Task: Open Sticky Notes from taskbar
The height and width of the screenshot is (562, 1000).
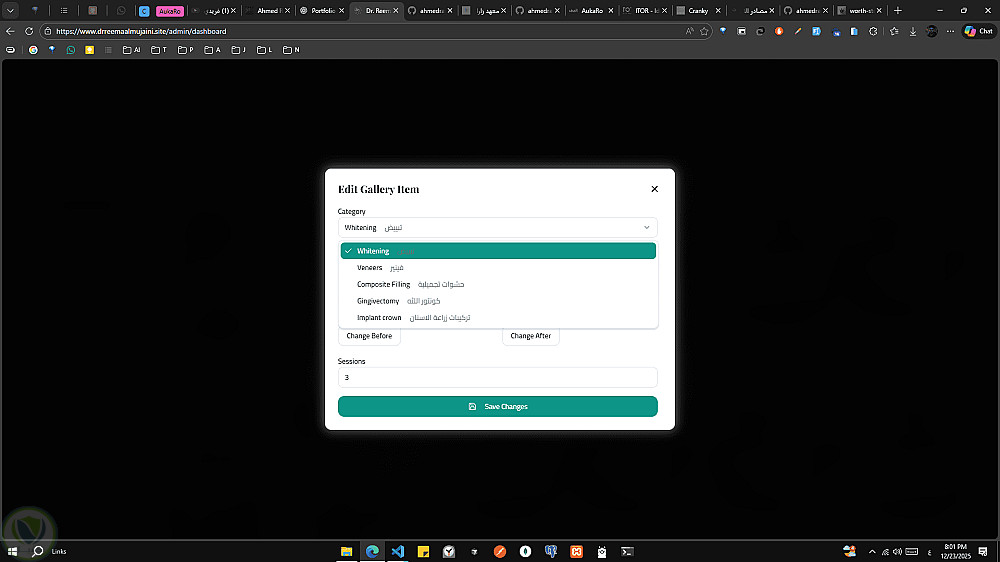Action: [423, 551]
